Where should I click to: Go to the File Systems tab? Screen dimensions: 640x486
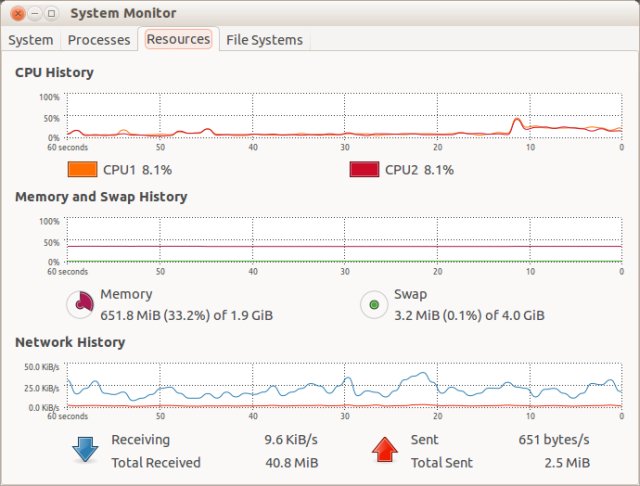pyautogui.click(x=264, y=40)
